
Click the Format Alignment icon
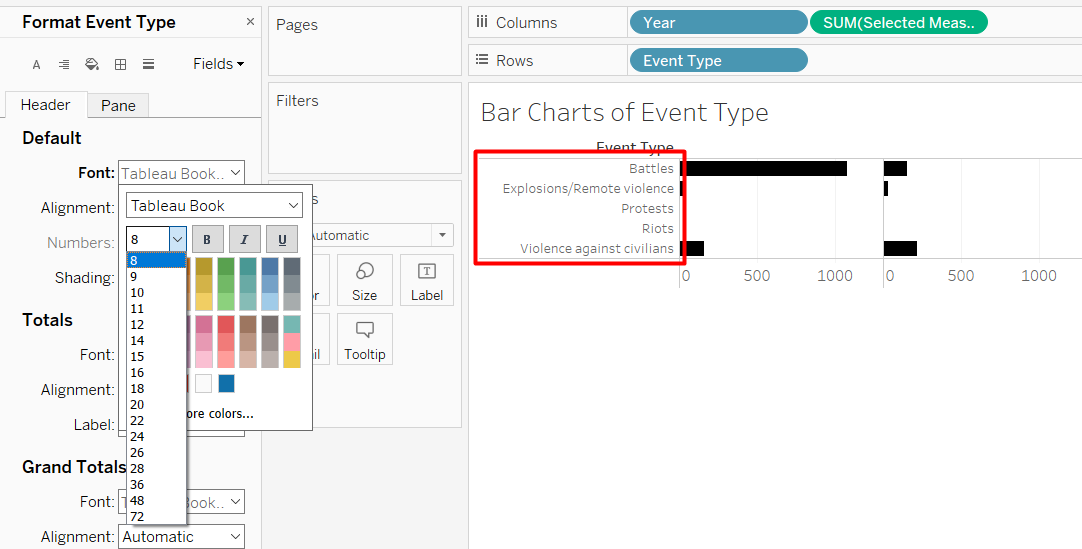click(64, 65)
